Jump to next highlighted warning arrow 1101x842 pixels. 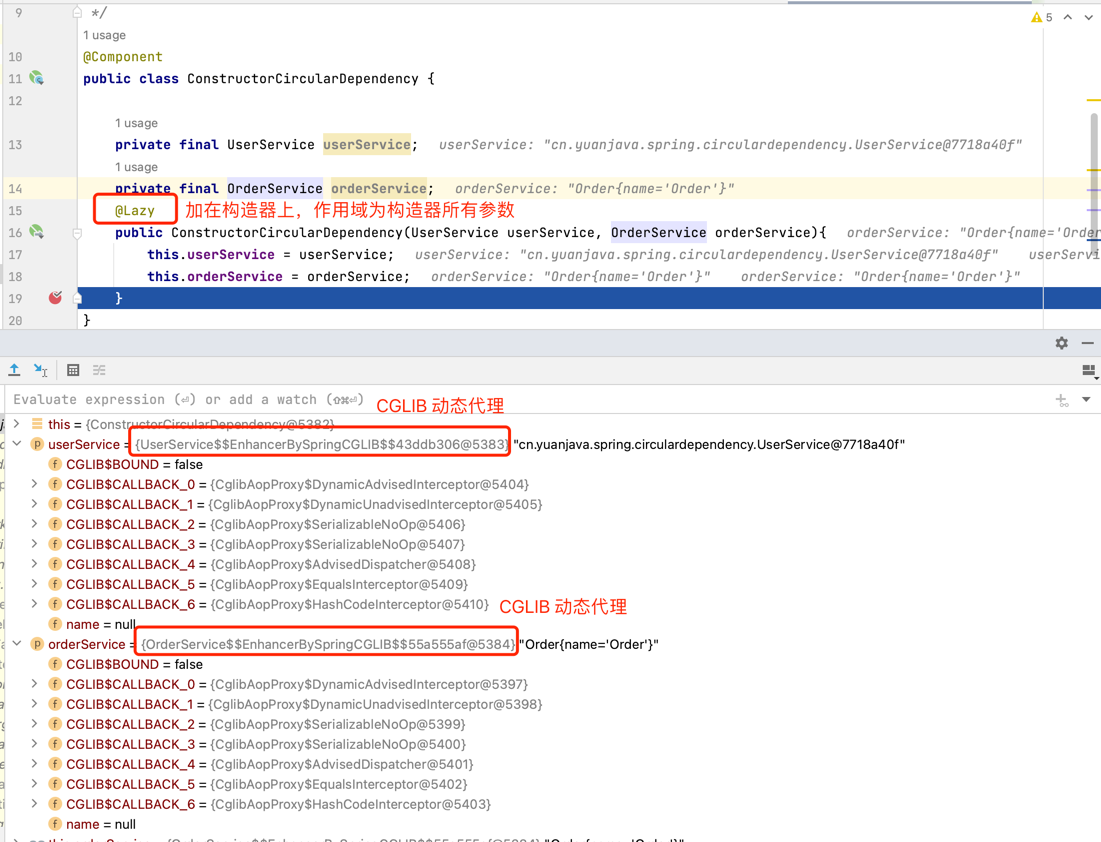[x=1088, y=17]
